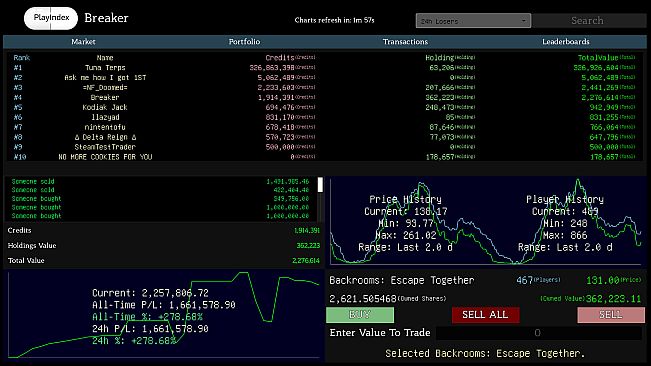Click the SELL ALL button

click(x=485, y=315)
